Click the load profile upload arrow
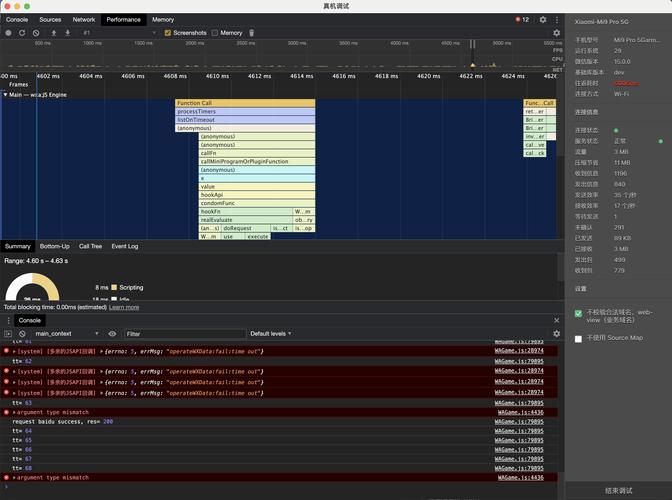The height and width of the screenshot is (500, 672). (54, 33)
